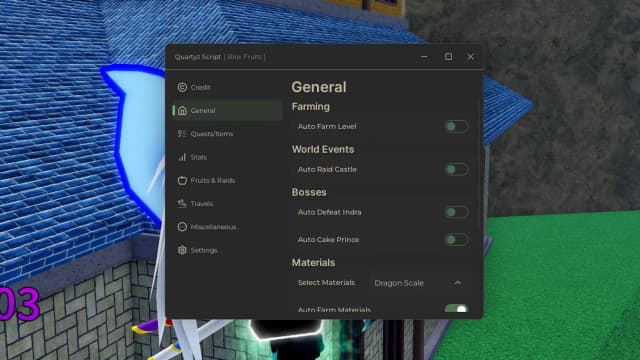Screen dimensions: 640x360
Task: Click the 'World Events' section heading
Action: pyautogui.click(x=323, y=149)
